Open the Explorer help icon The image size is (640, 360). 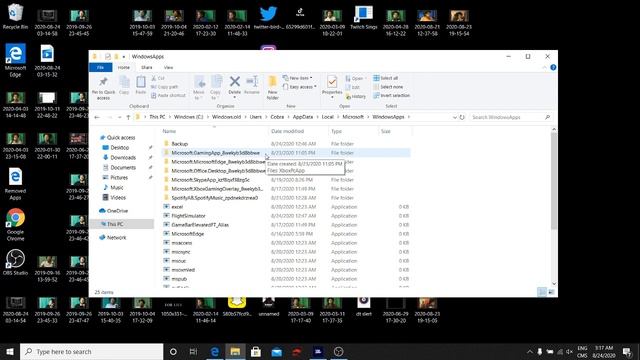(553, 67)
